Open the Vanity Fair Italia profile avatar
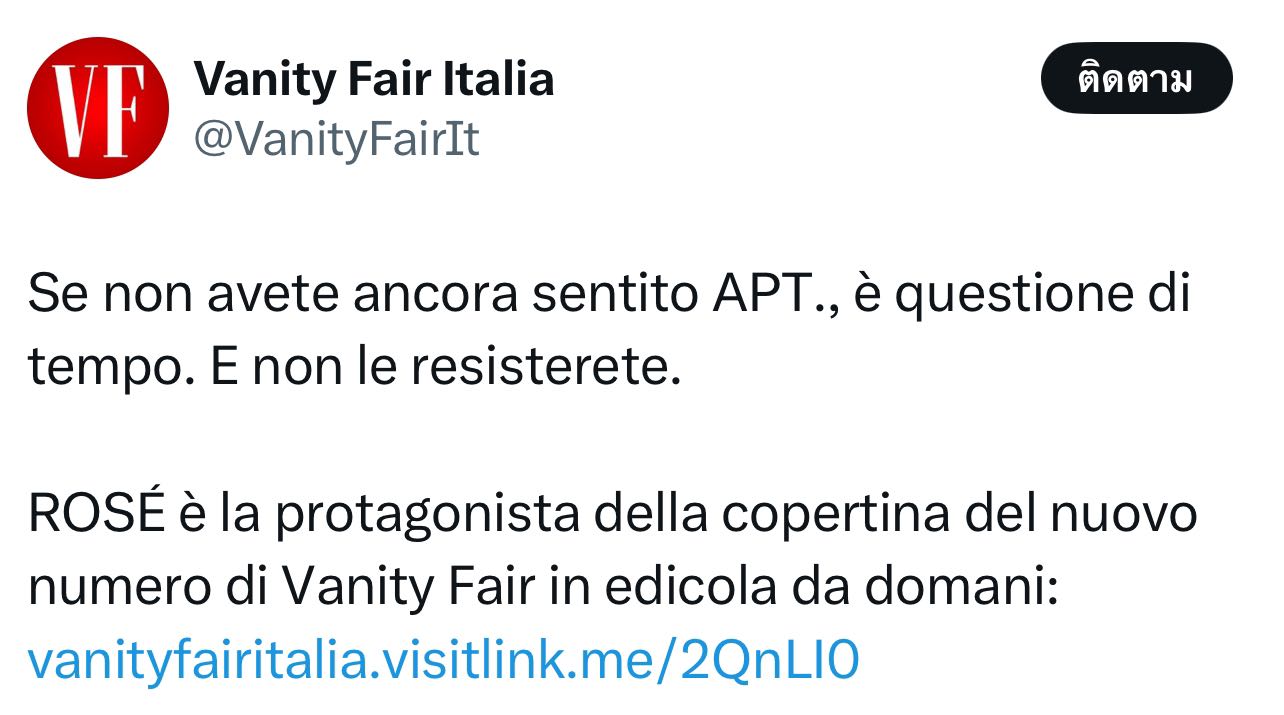 [x=97, y=108]
